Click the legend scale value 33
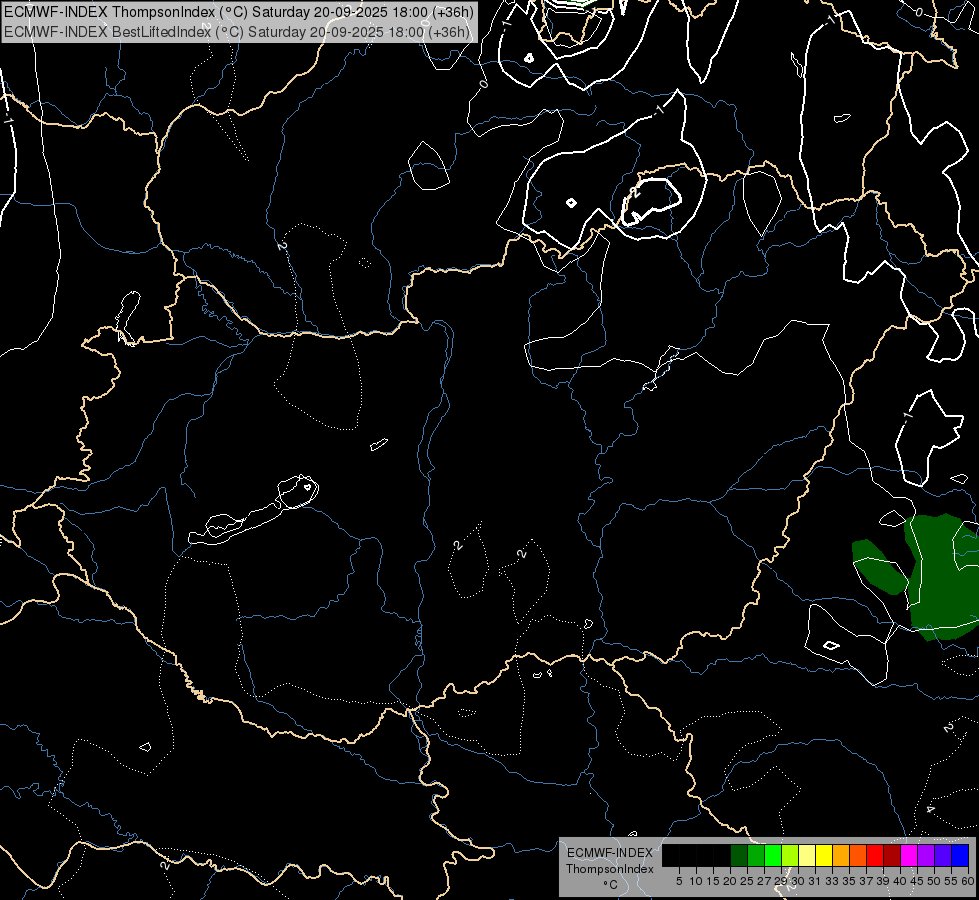This screenshot has width=979, height=900. tap(832, 881)
